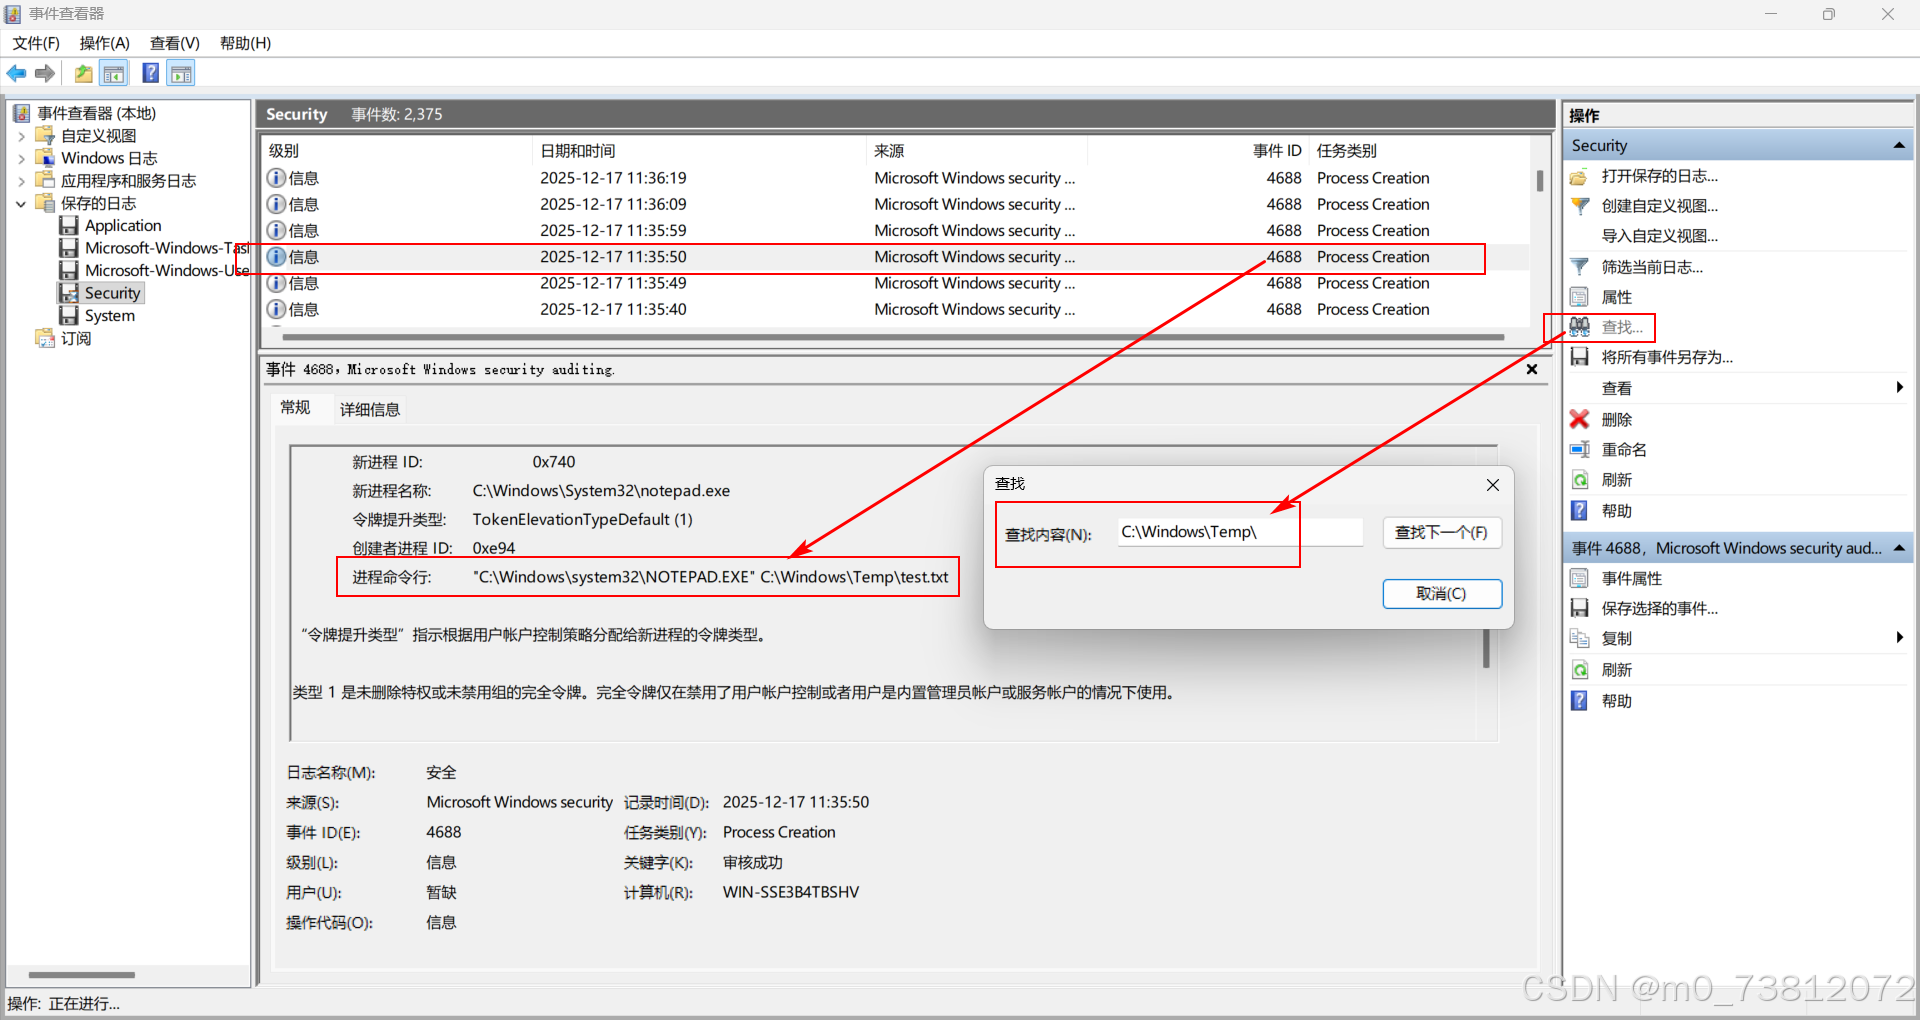Click 导入自定义视图 action link
This screenshot has height=1020, width=1920.
point(1659,236)
